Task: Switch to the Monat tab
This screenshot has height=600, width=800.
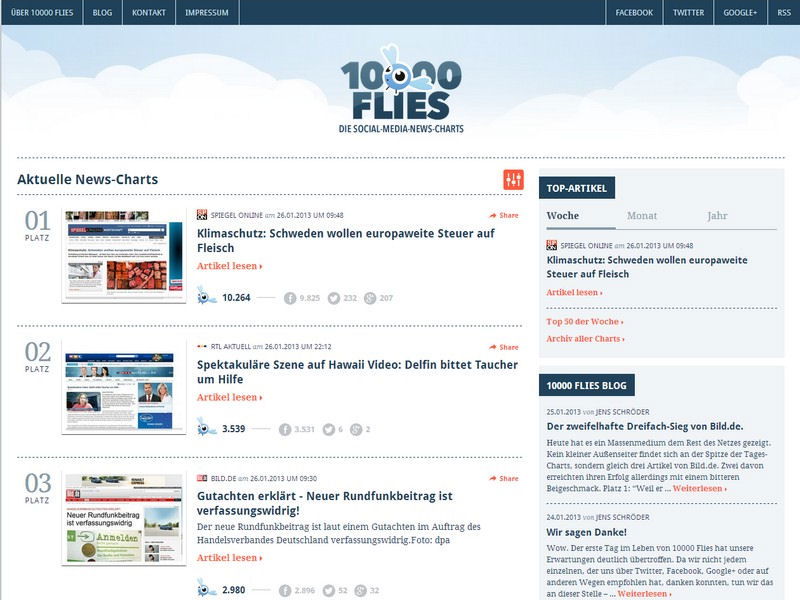Action: 642,216
